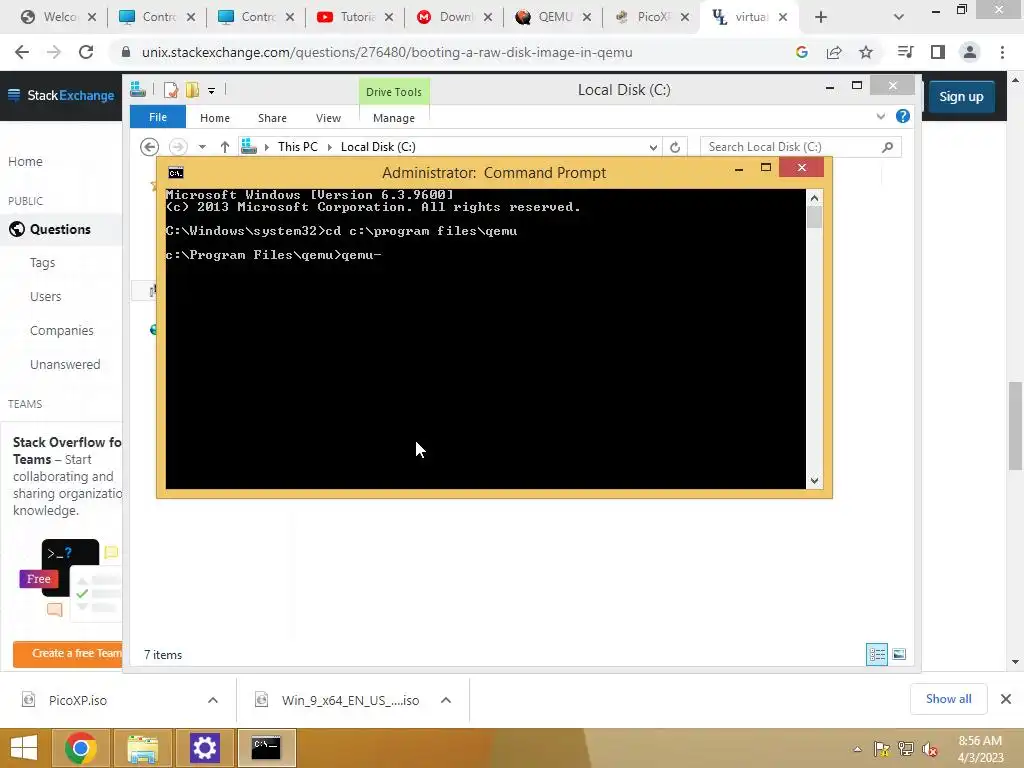Open Google search side icon in address bar

[x=802, y=52]
